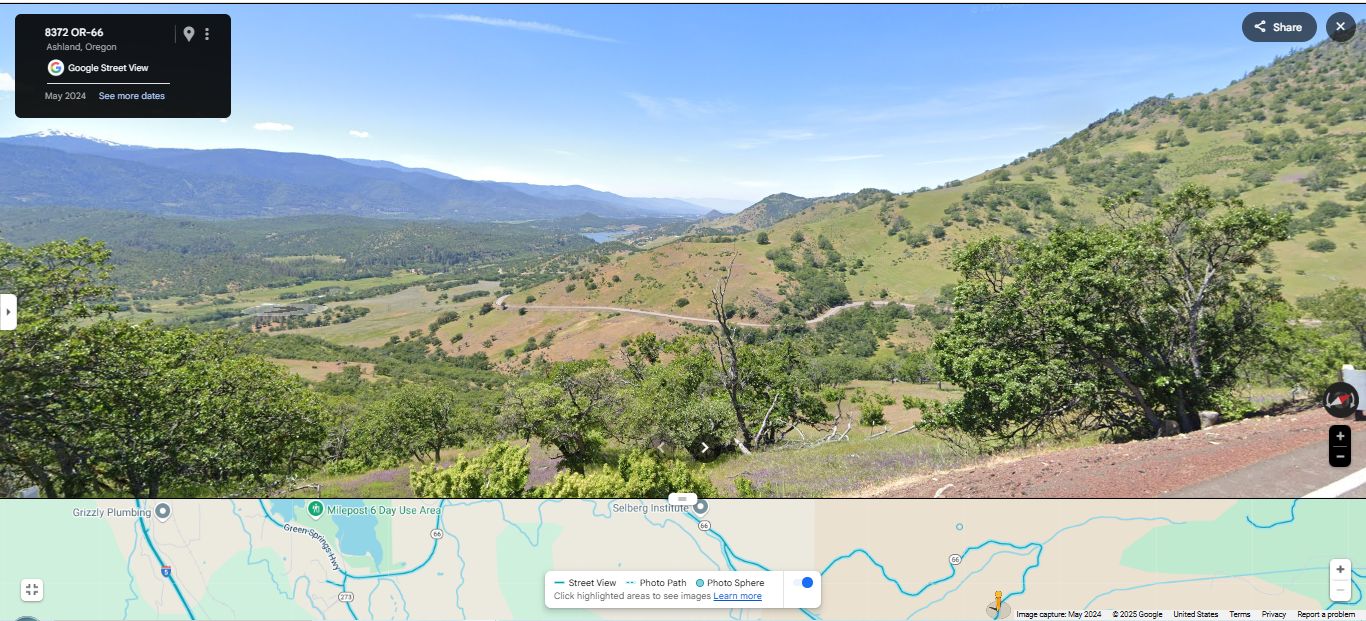Open the Learn more link
Image resolution: width=1366 pixels, height=621 pixels.
tap(737, 596)
